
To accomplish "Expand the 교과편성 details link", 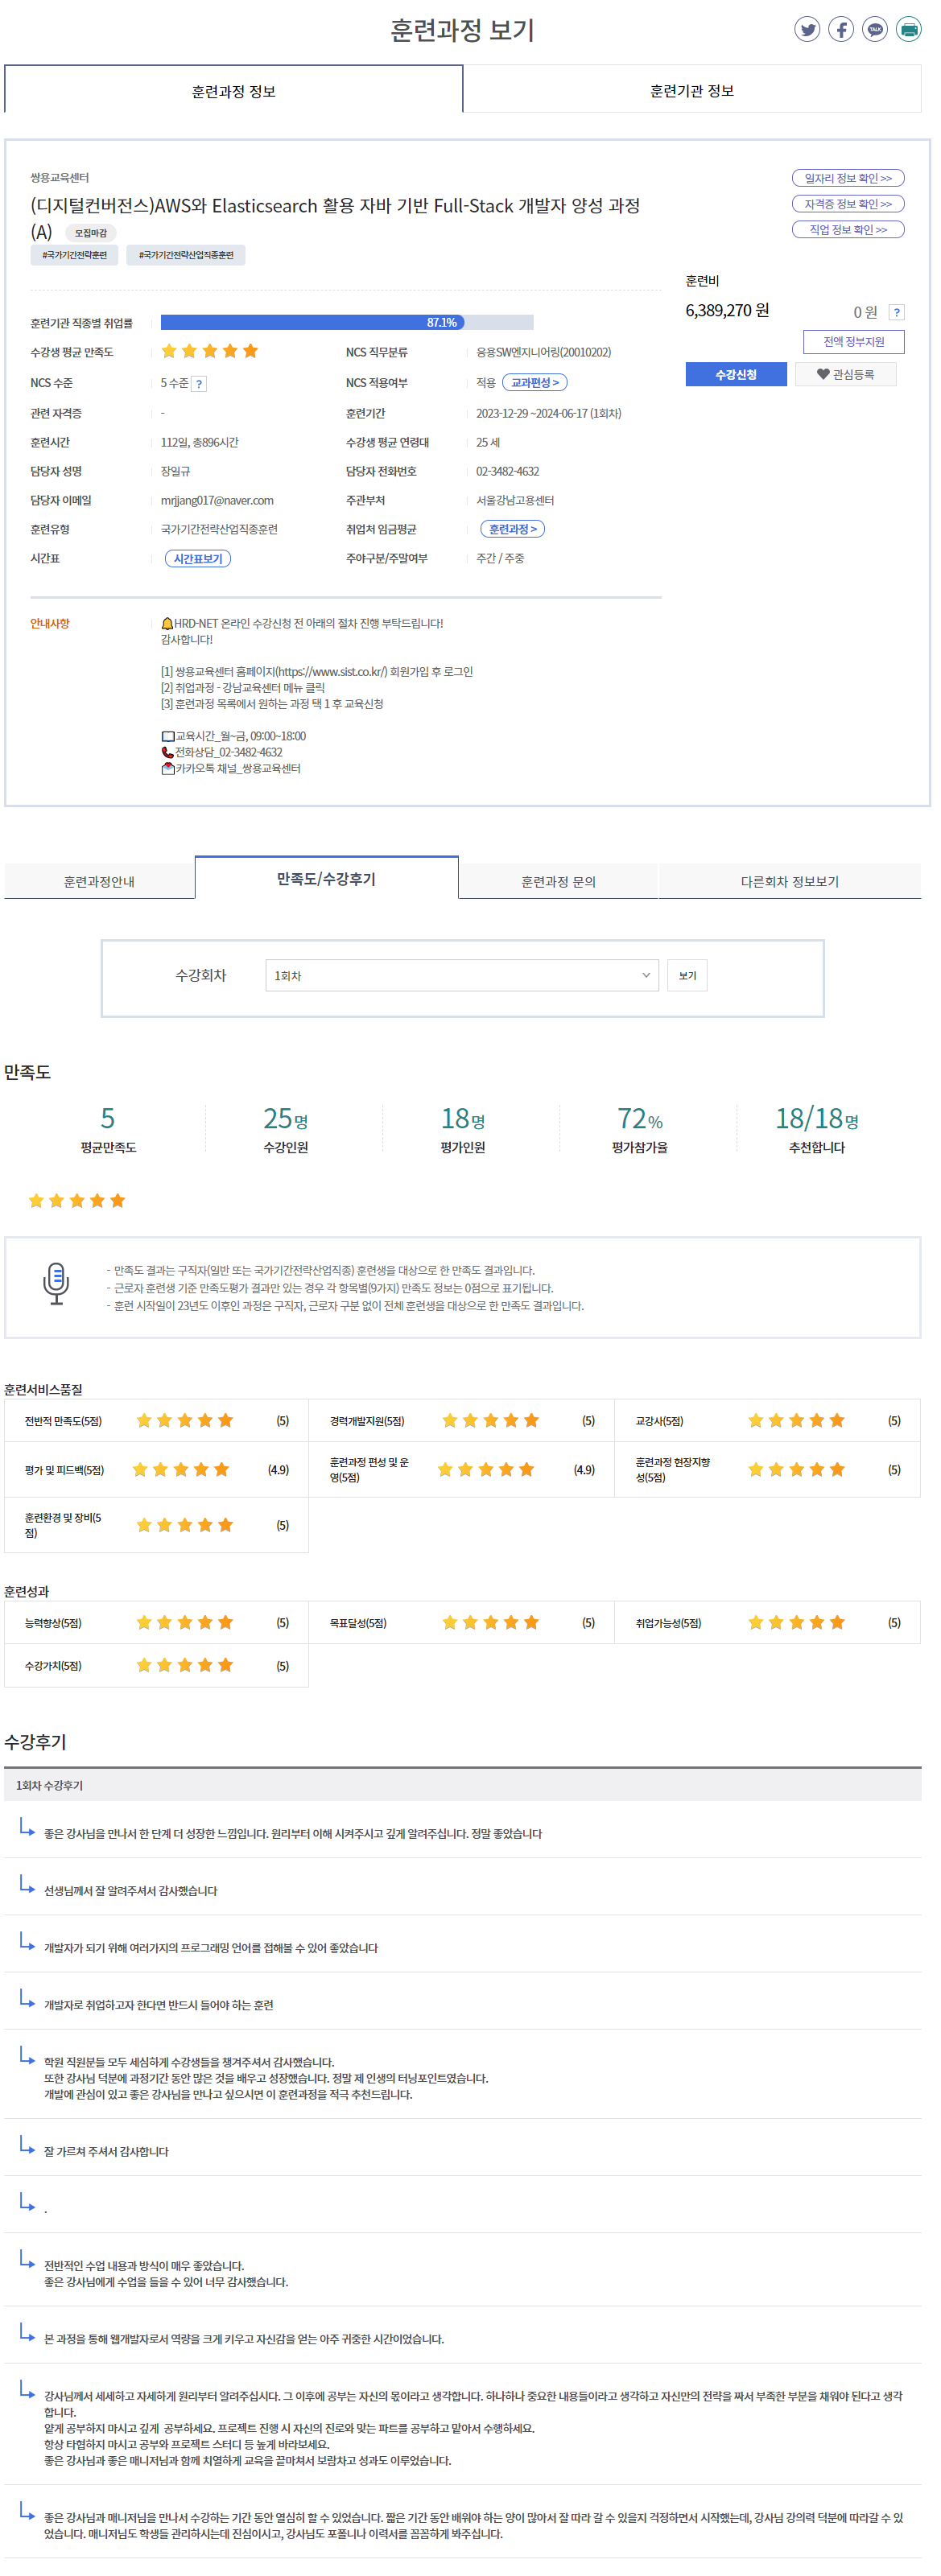I will [534, 382].
